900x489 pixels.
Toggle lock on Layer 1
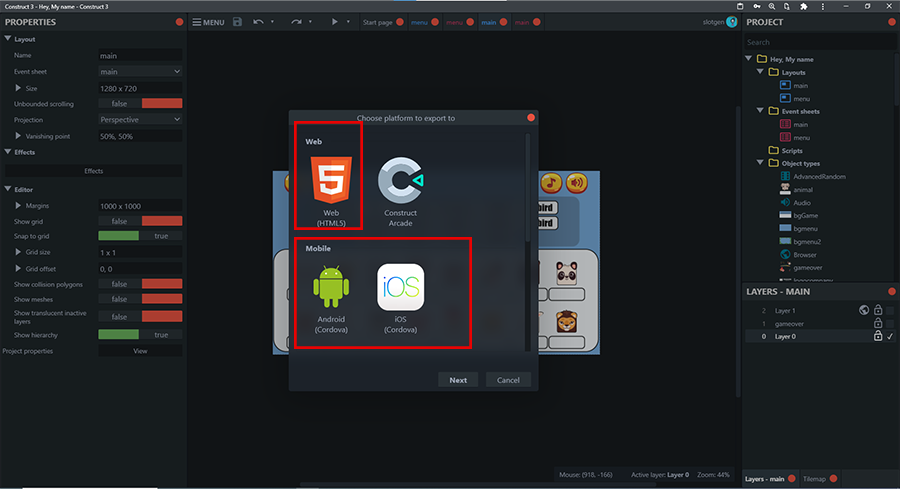(x=878, y=310)
